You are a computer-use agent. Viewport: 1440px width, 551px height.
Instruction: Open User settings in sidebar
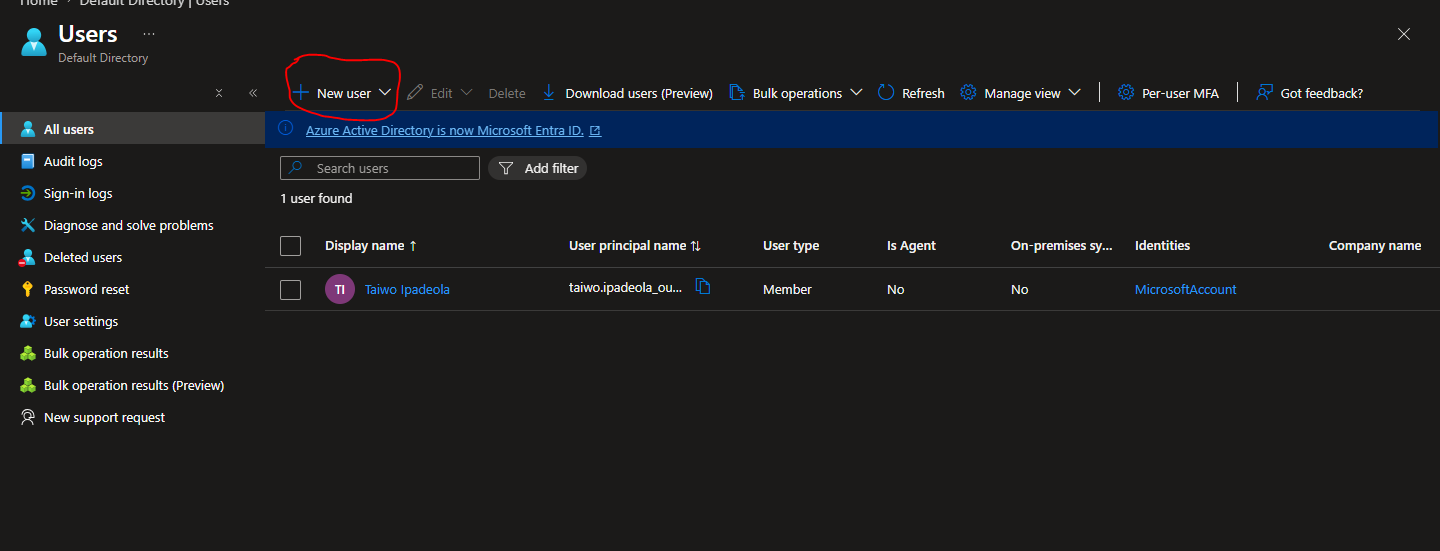click(x=132, y=321)
